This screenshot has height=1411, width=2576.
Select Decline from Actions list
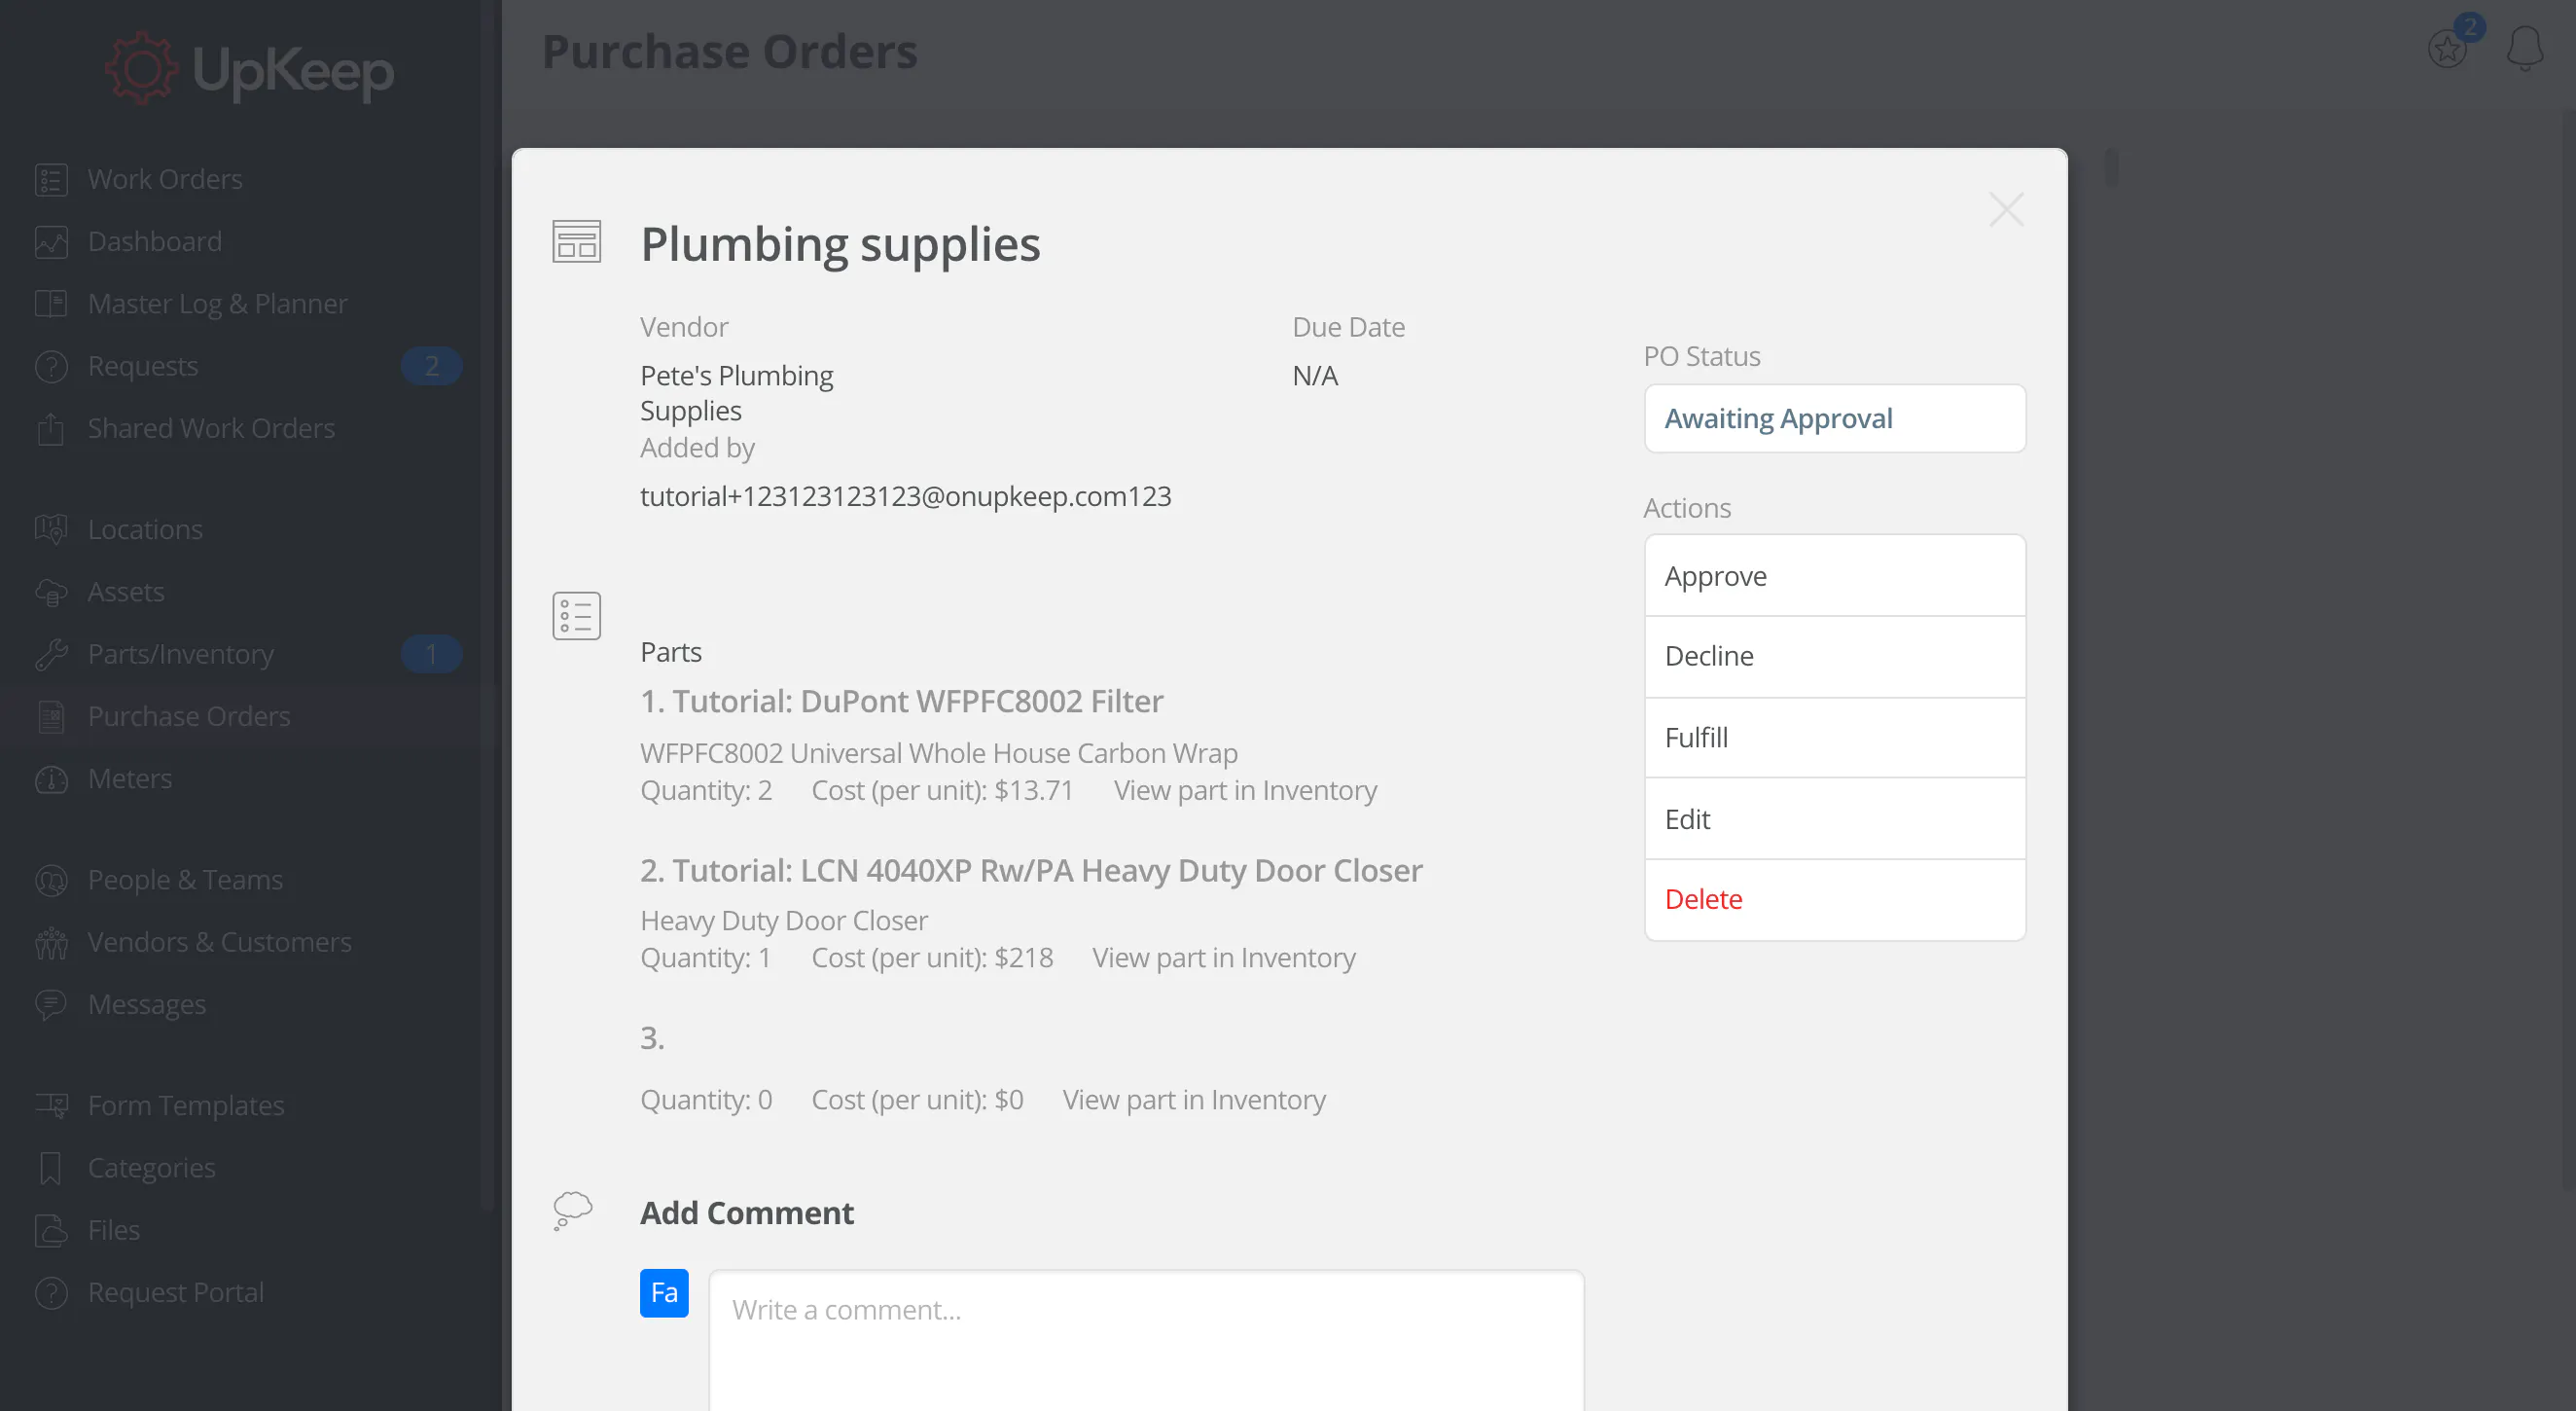pyautogui.click(x=1834, y=656)
